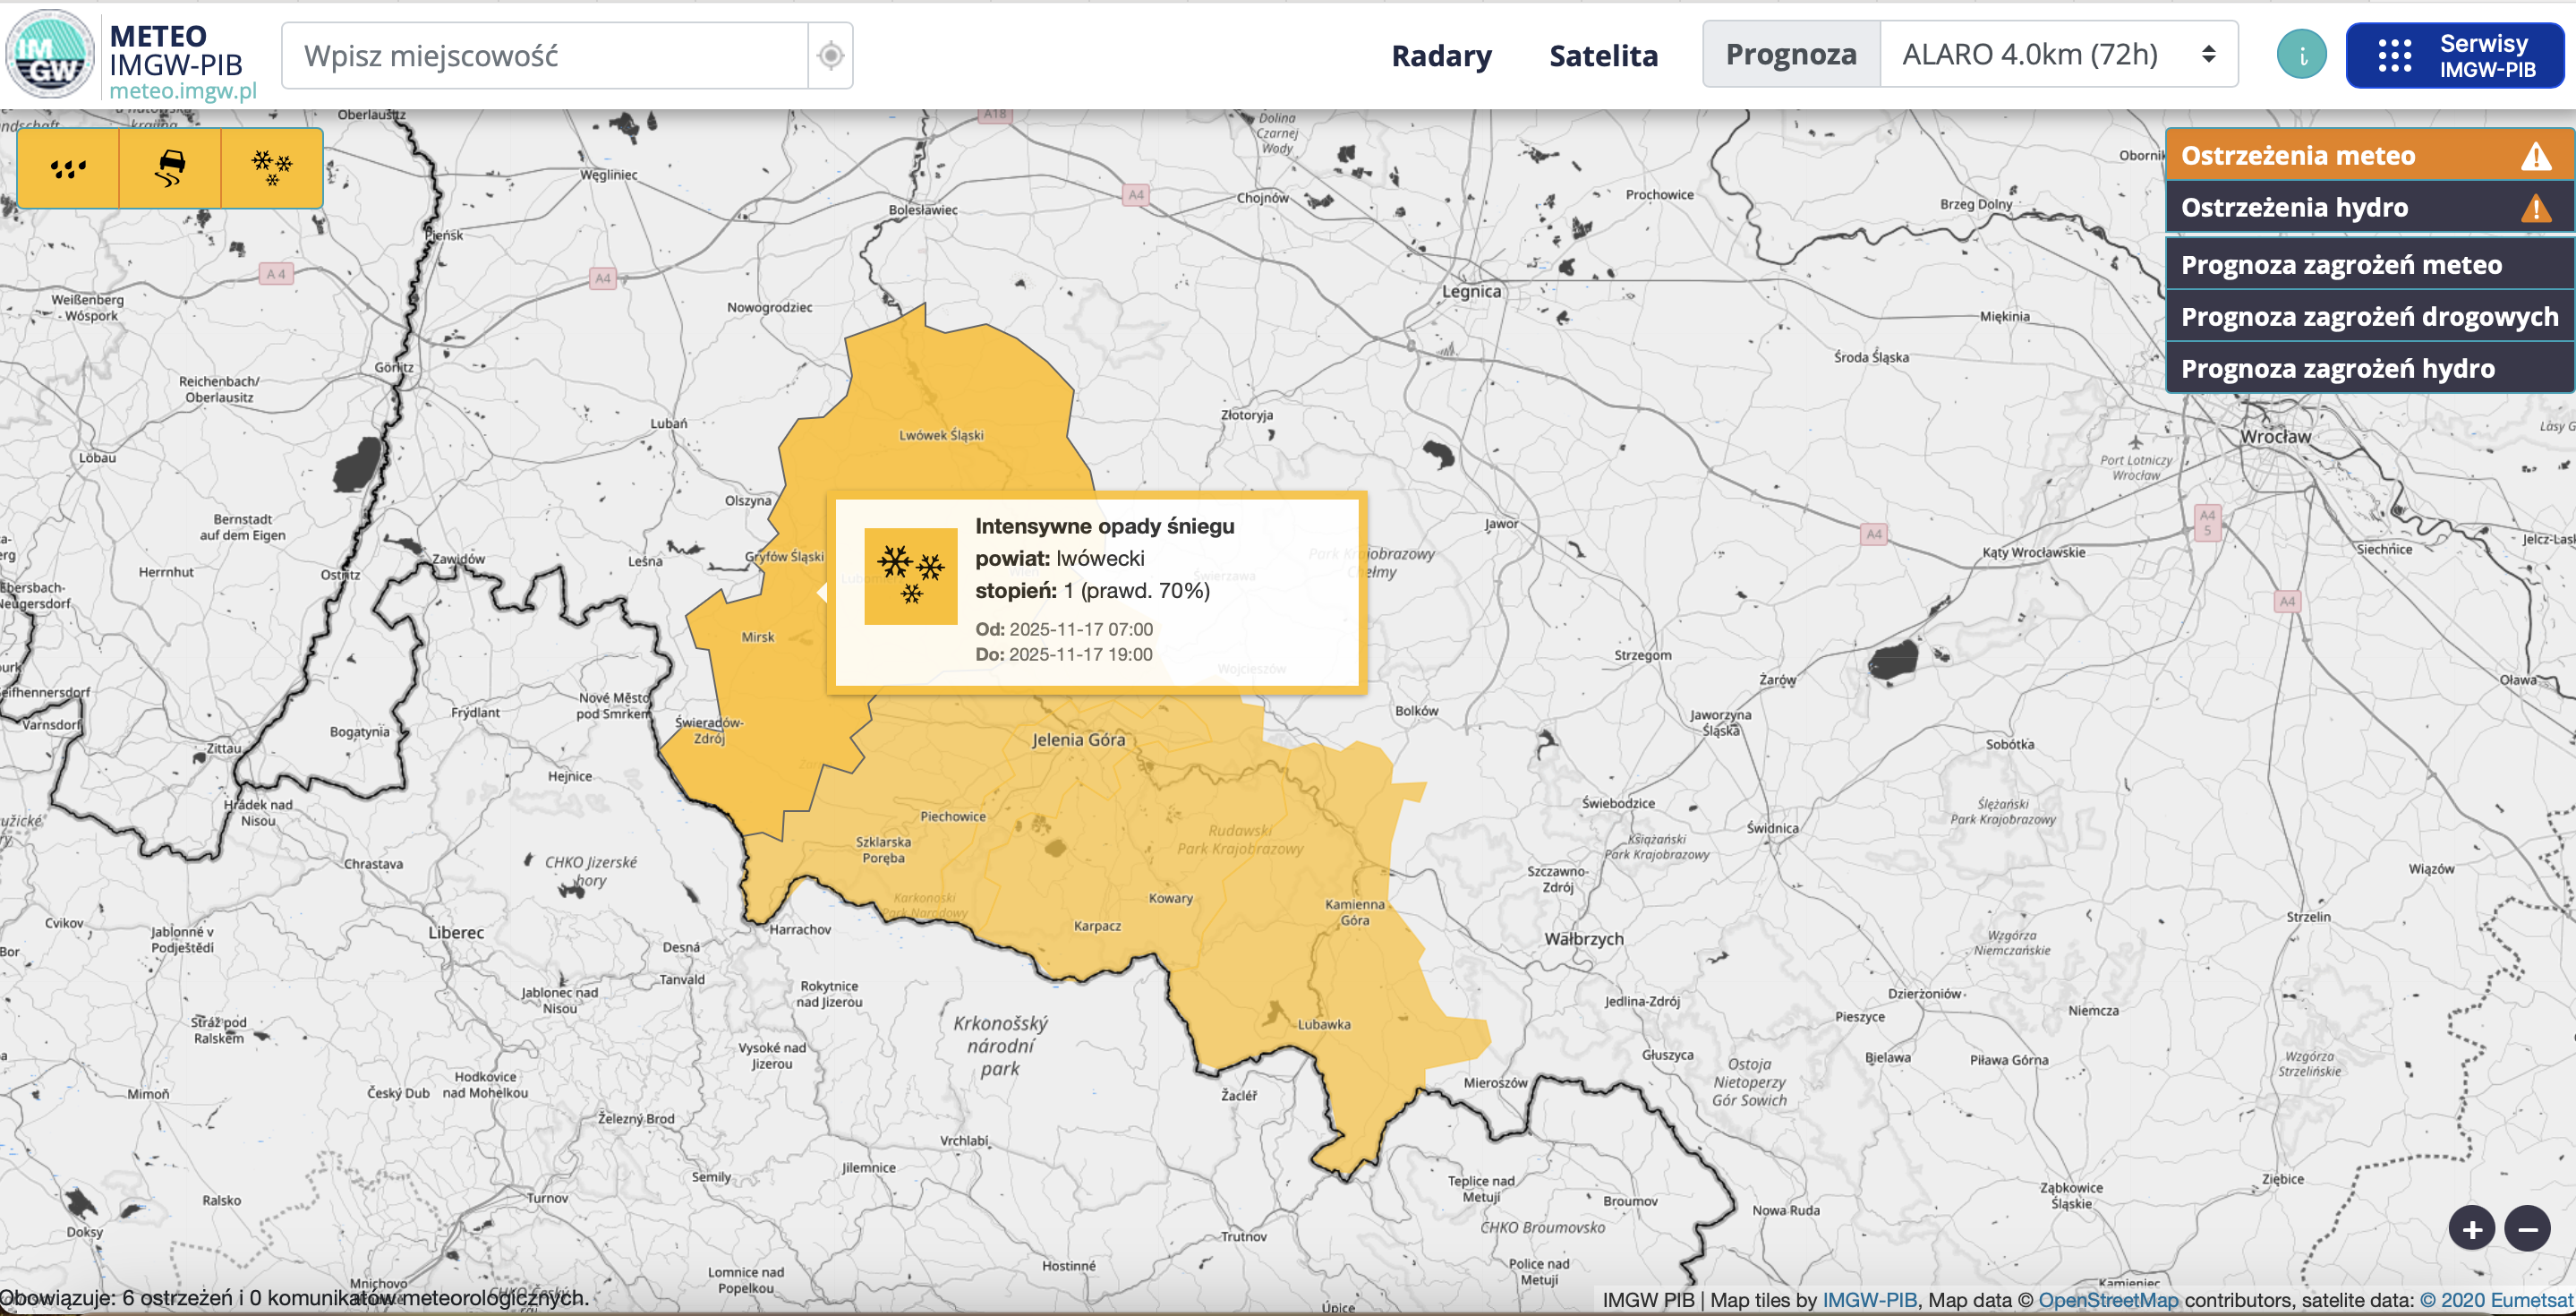
Task: Click the snowflake icon in warning popup
Action: (x=910, y=576)
